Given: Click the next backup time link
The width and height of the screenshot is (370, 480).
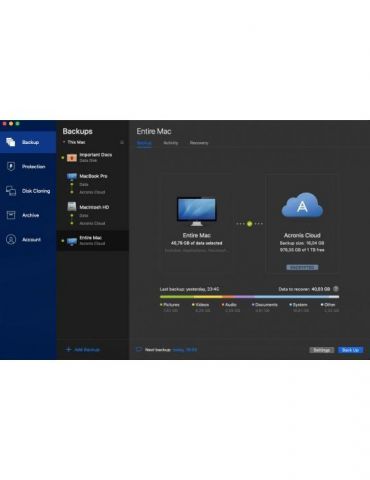Looking at the screenshot, I should [x=185, y=350].
